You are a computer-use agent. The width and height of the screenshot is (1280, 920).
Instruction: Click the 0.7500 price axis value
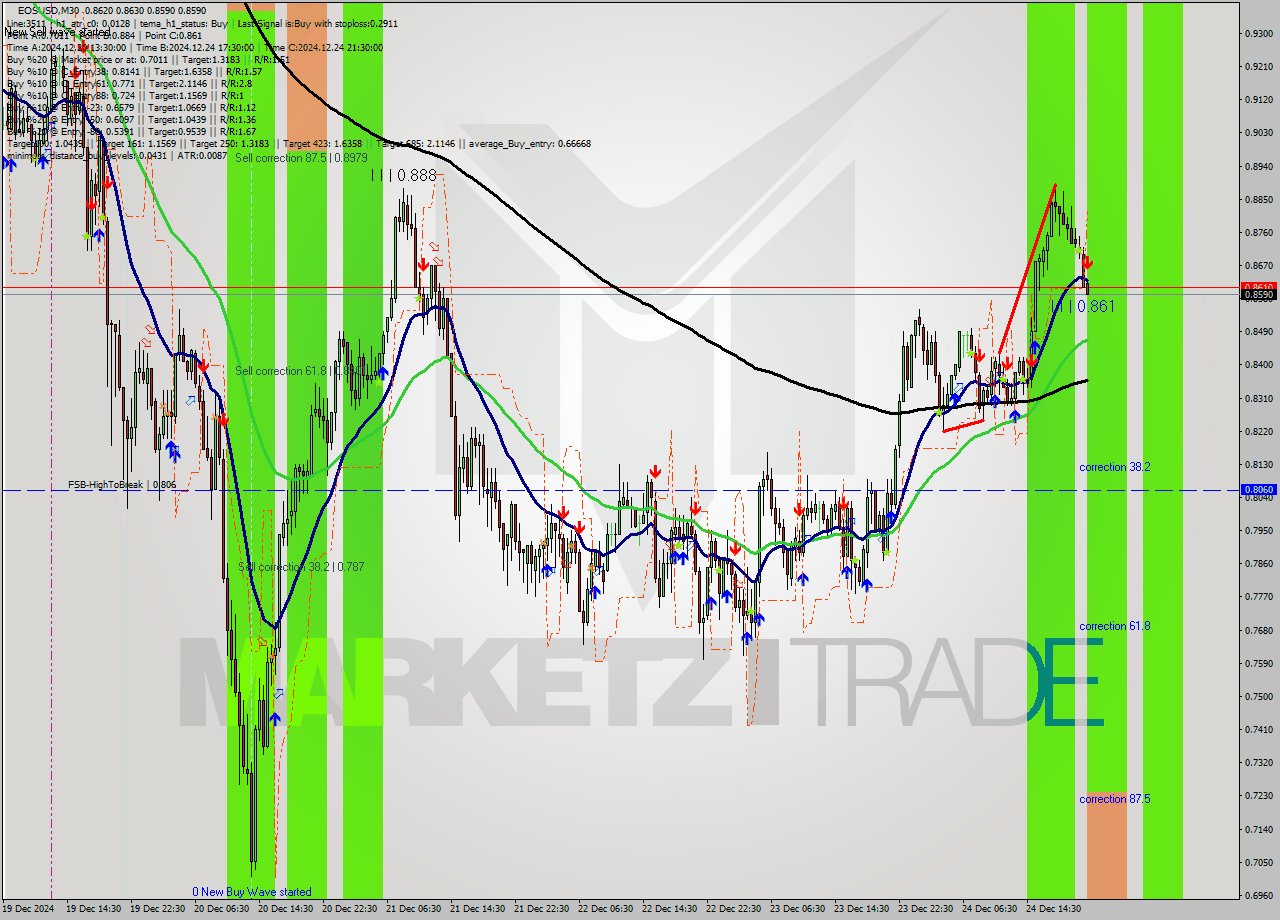[1259, 696]
